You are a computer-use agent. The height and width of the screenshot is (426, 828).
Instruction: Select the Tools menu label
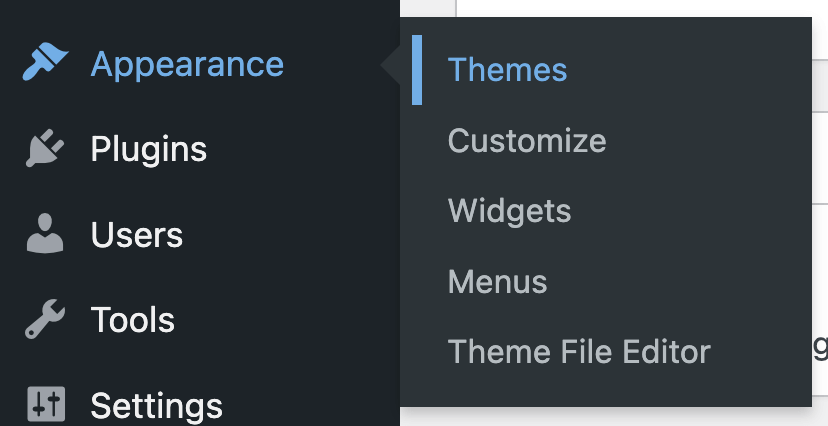133,320
